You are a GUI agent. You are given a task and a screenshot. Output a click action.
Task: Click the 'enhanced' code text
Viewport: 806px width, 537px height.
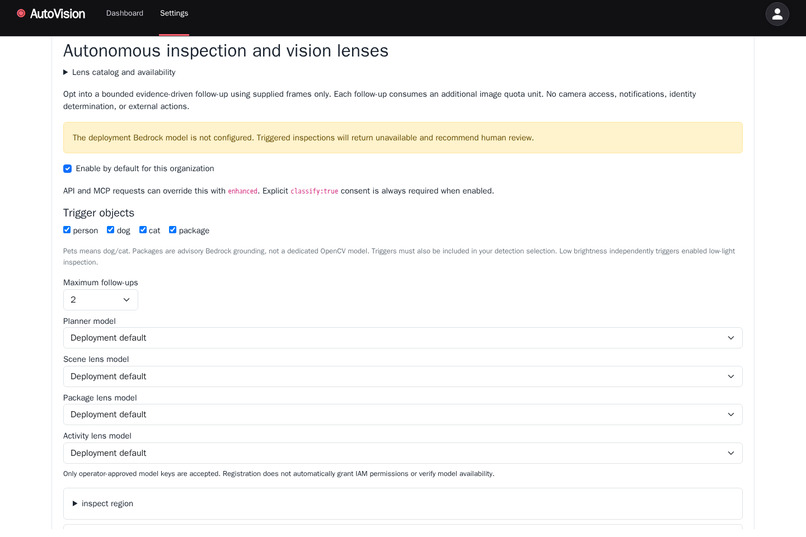[x=243, y=191]
